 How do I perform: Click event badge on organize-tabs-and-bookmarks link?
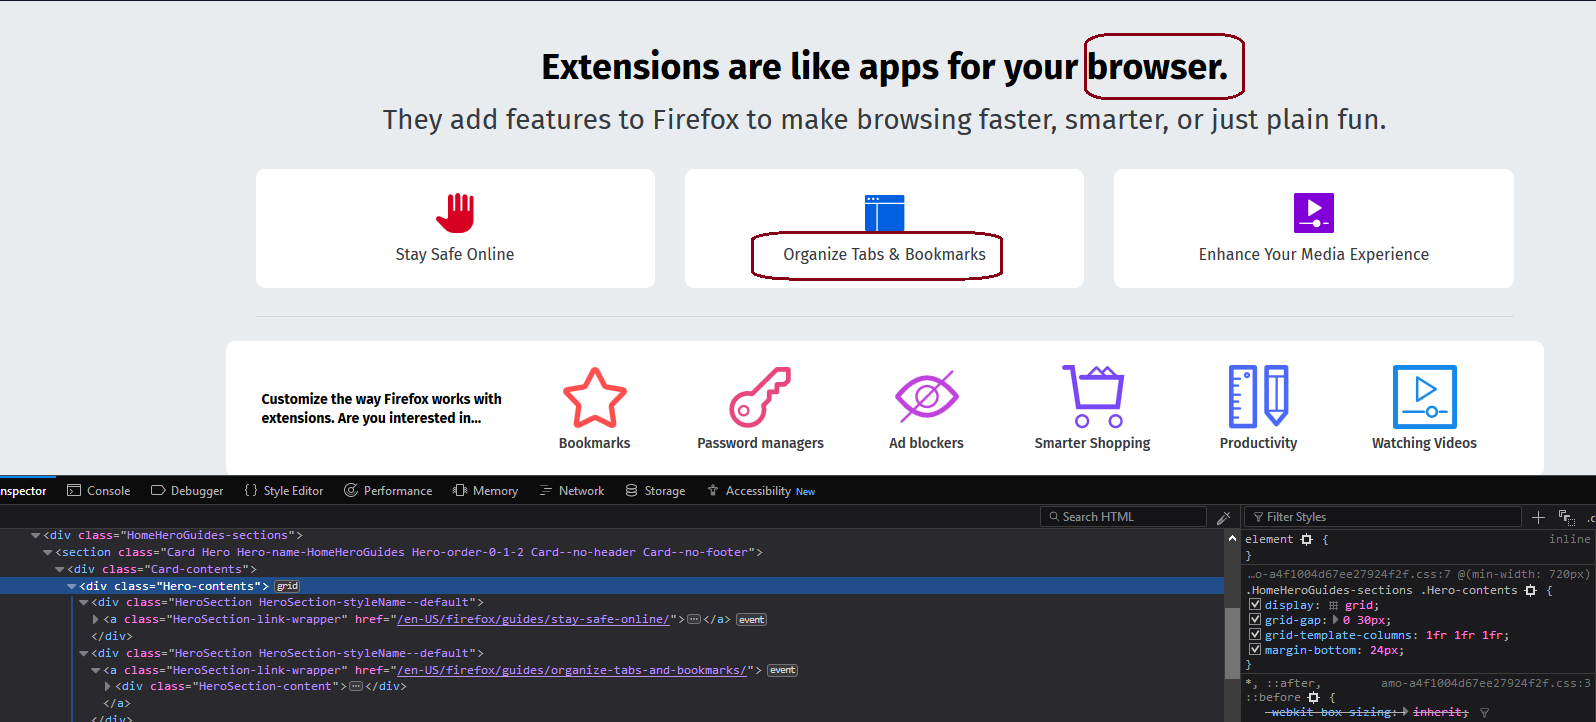tap(783, 670)
